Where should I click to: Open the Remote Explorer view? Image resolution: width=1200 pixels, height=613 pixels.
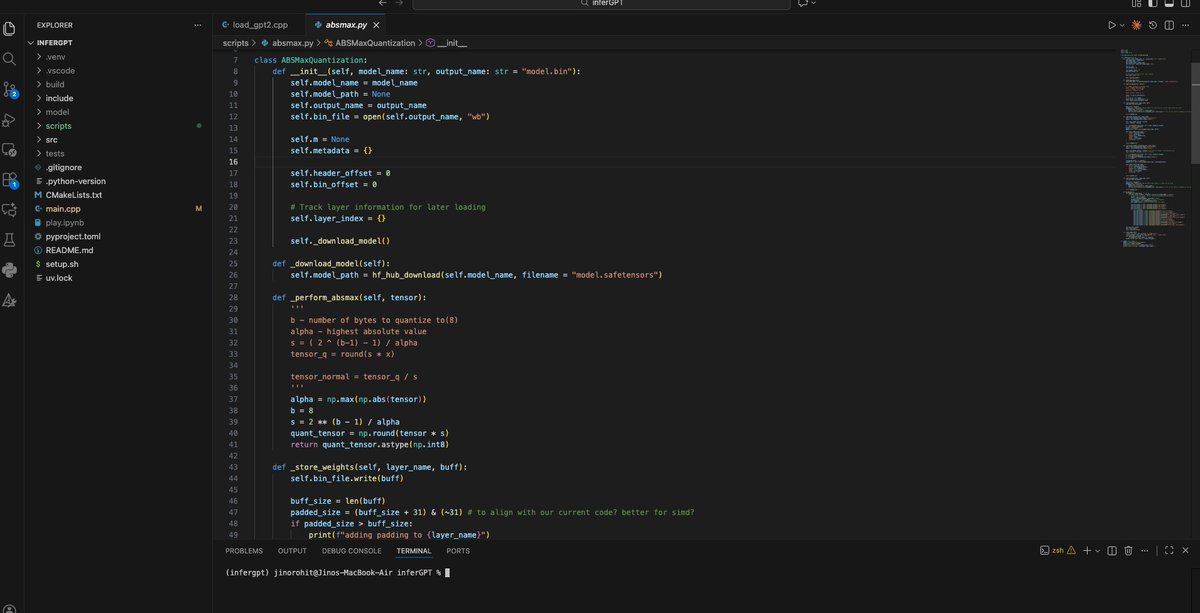click(x=10, y=150)
